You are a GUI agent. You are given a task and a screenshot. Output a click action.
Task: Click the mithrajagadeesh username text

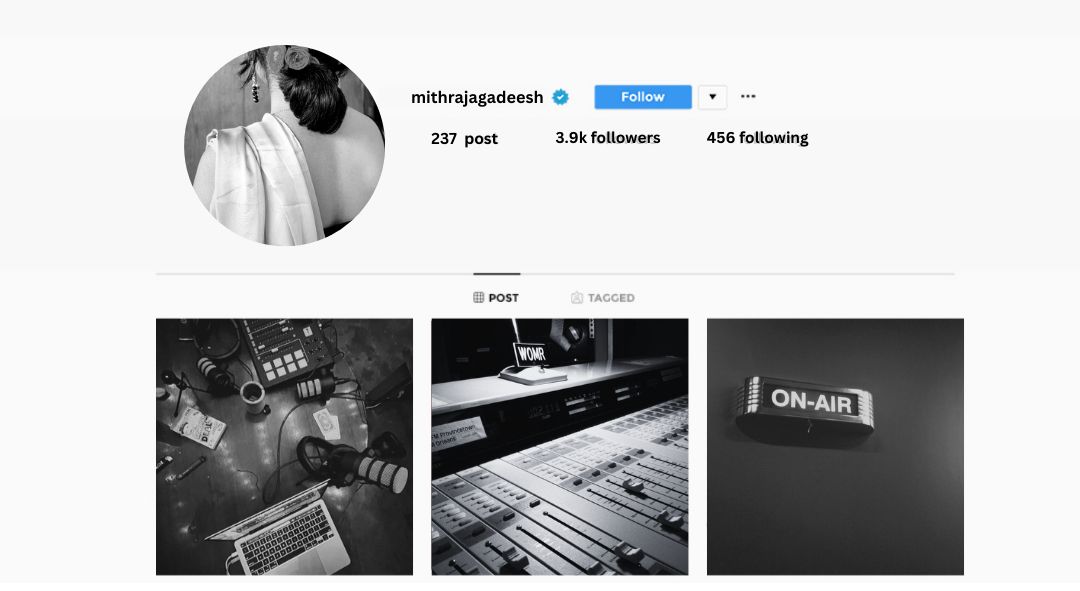pos(477,98)
